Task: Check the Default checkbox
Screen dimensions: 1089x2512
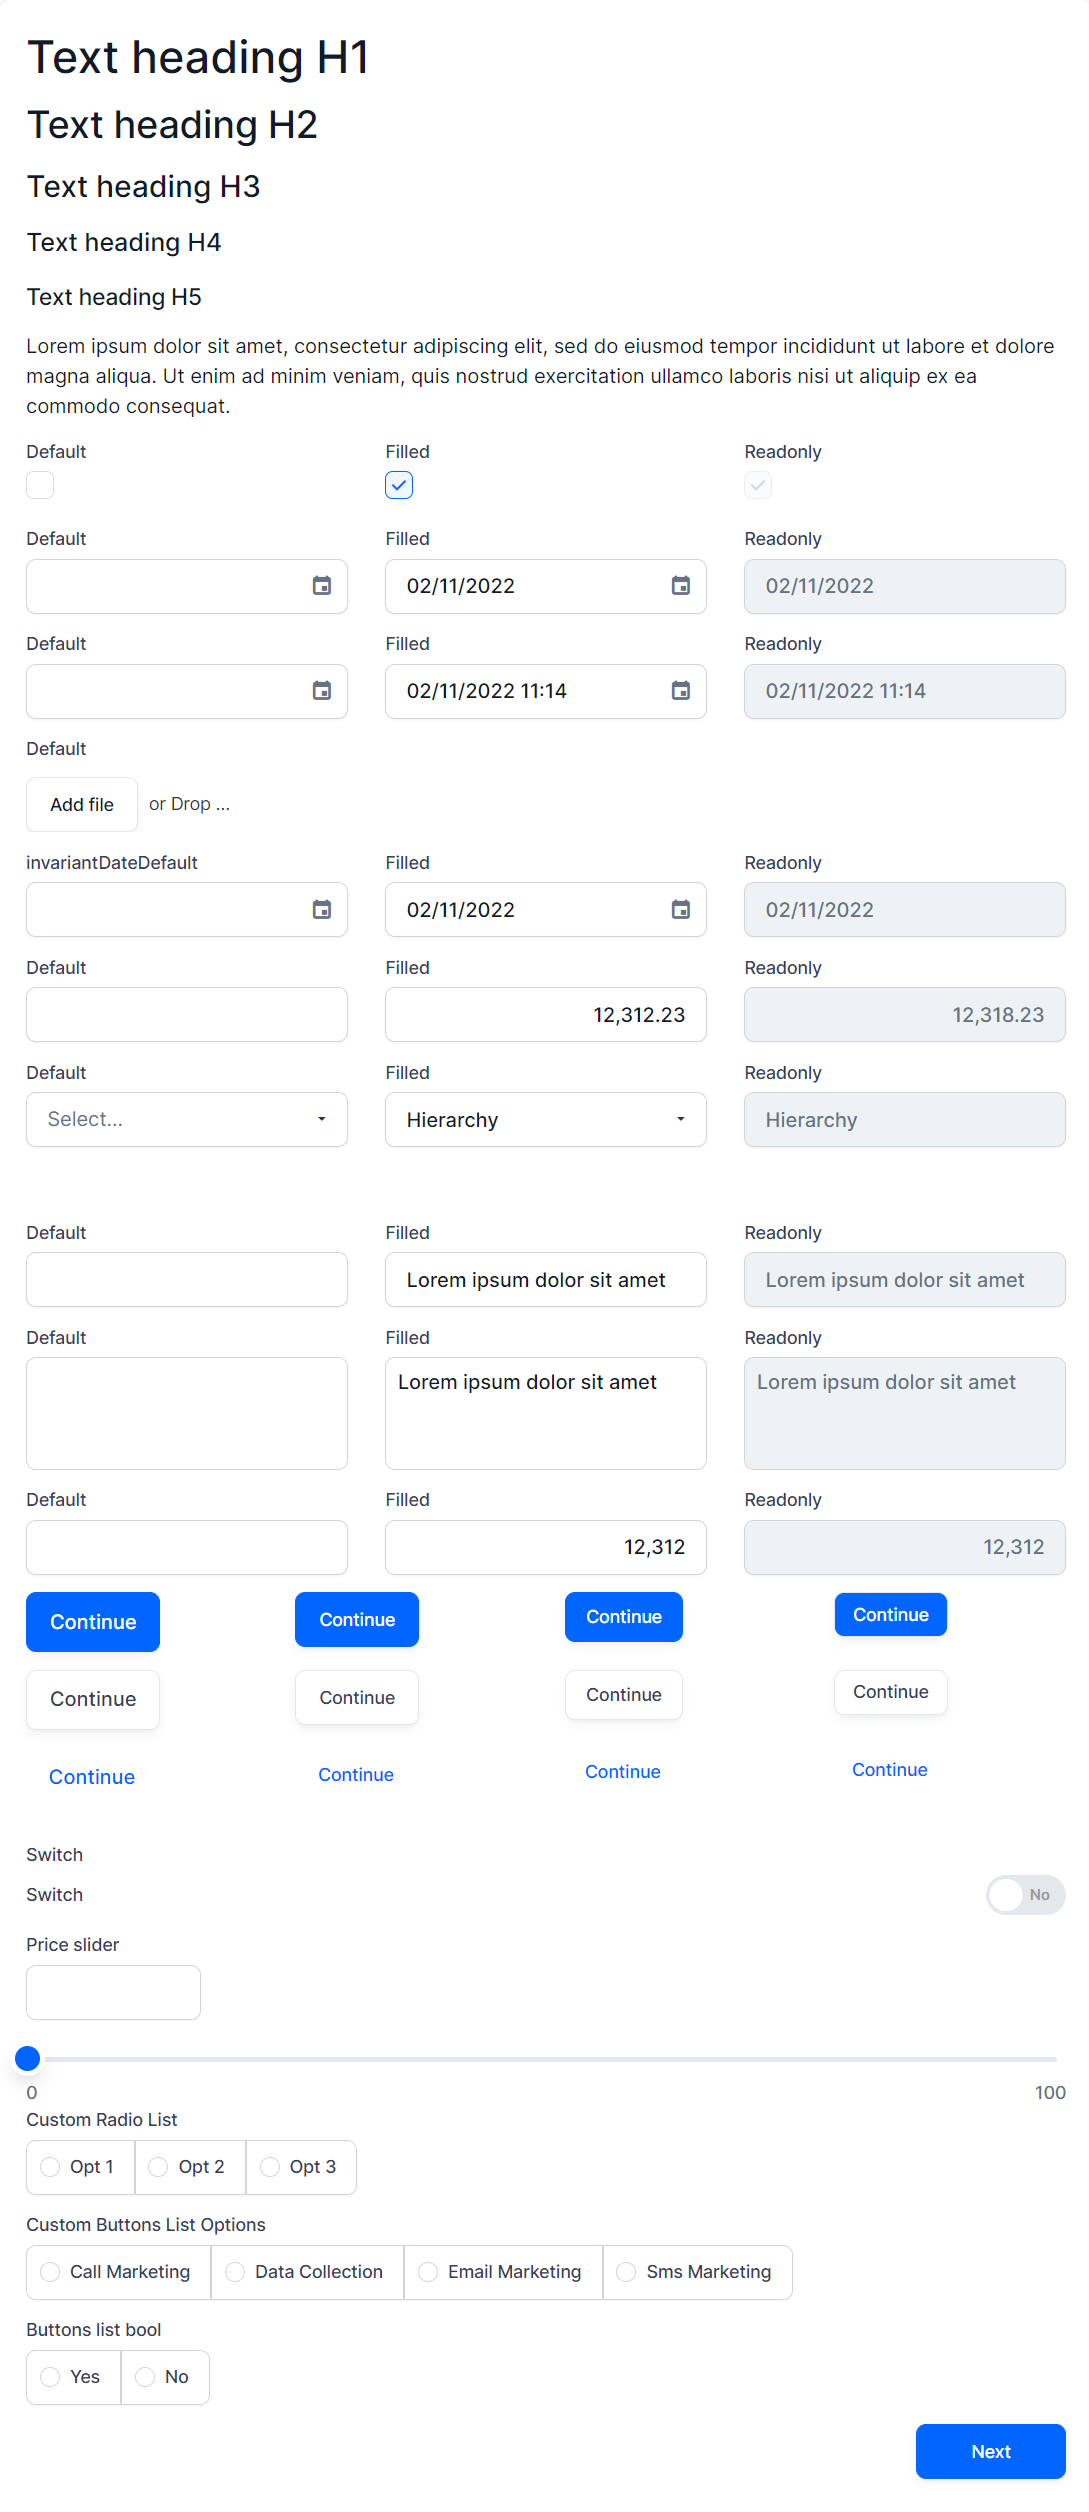Action: [40, 485]
